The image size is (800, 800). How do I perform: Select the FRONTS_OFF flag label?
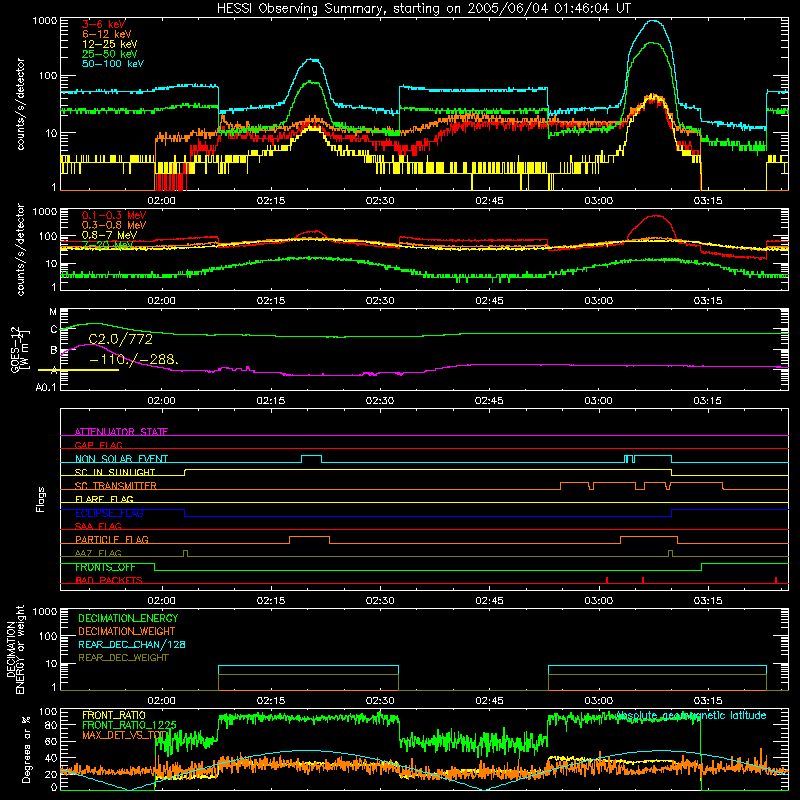pos(105,567)
